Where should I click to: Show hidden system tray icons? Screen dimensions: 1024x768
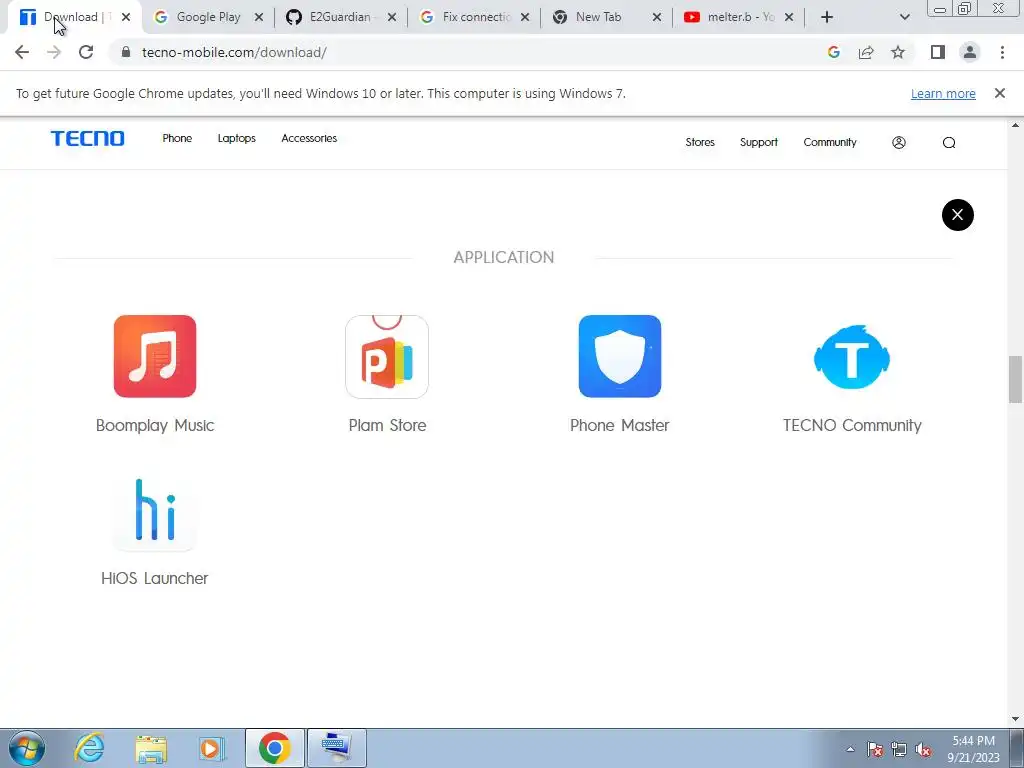pos(850,749)
